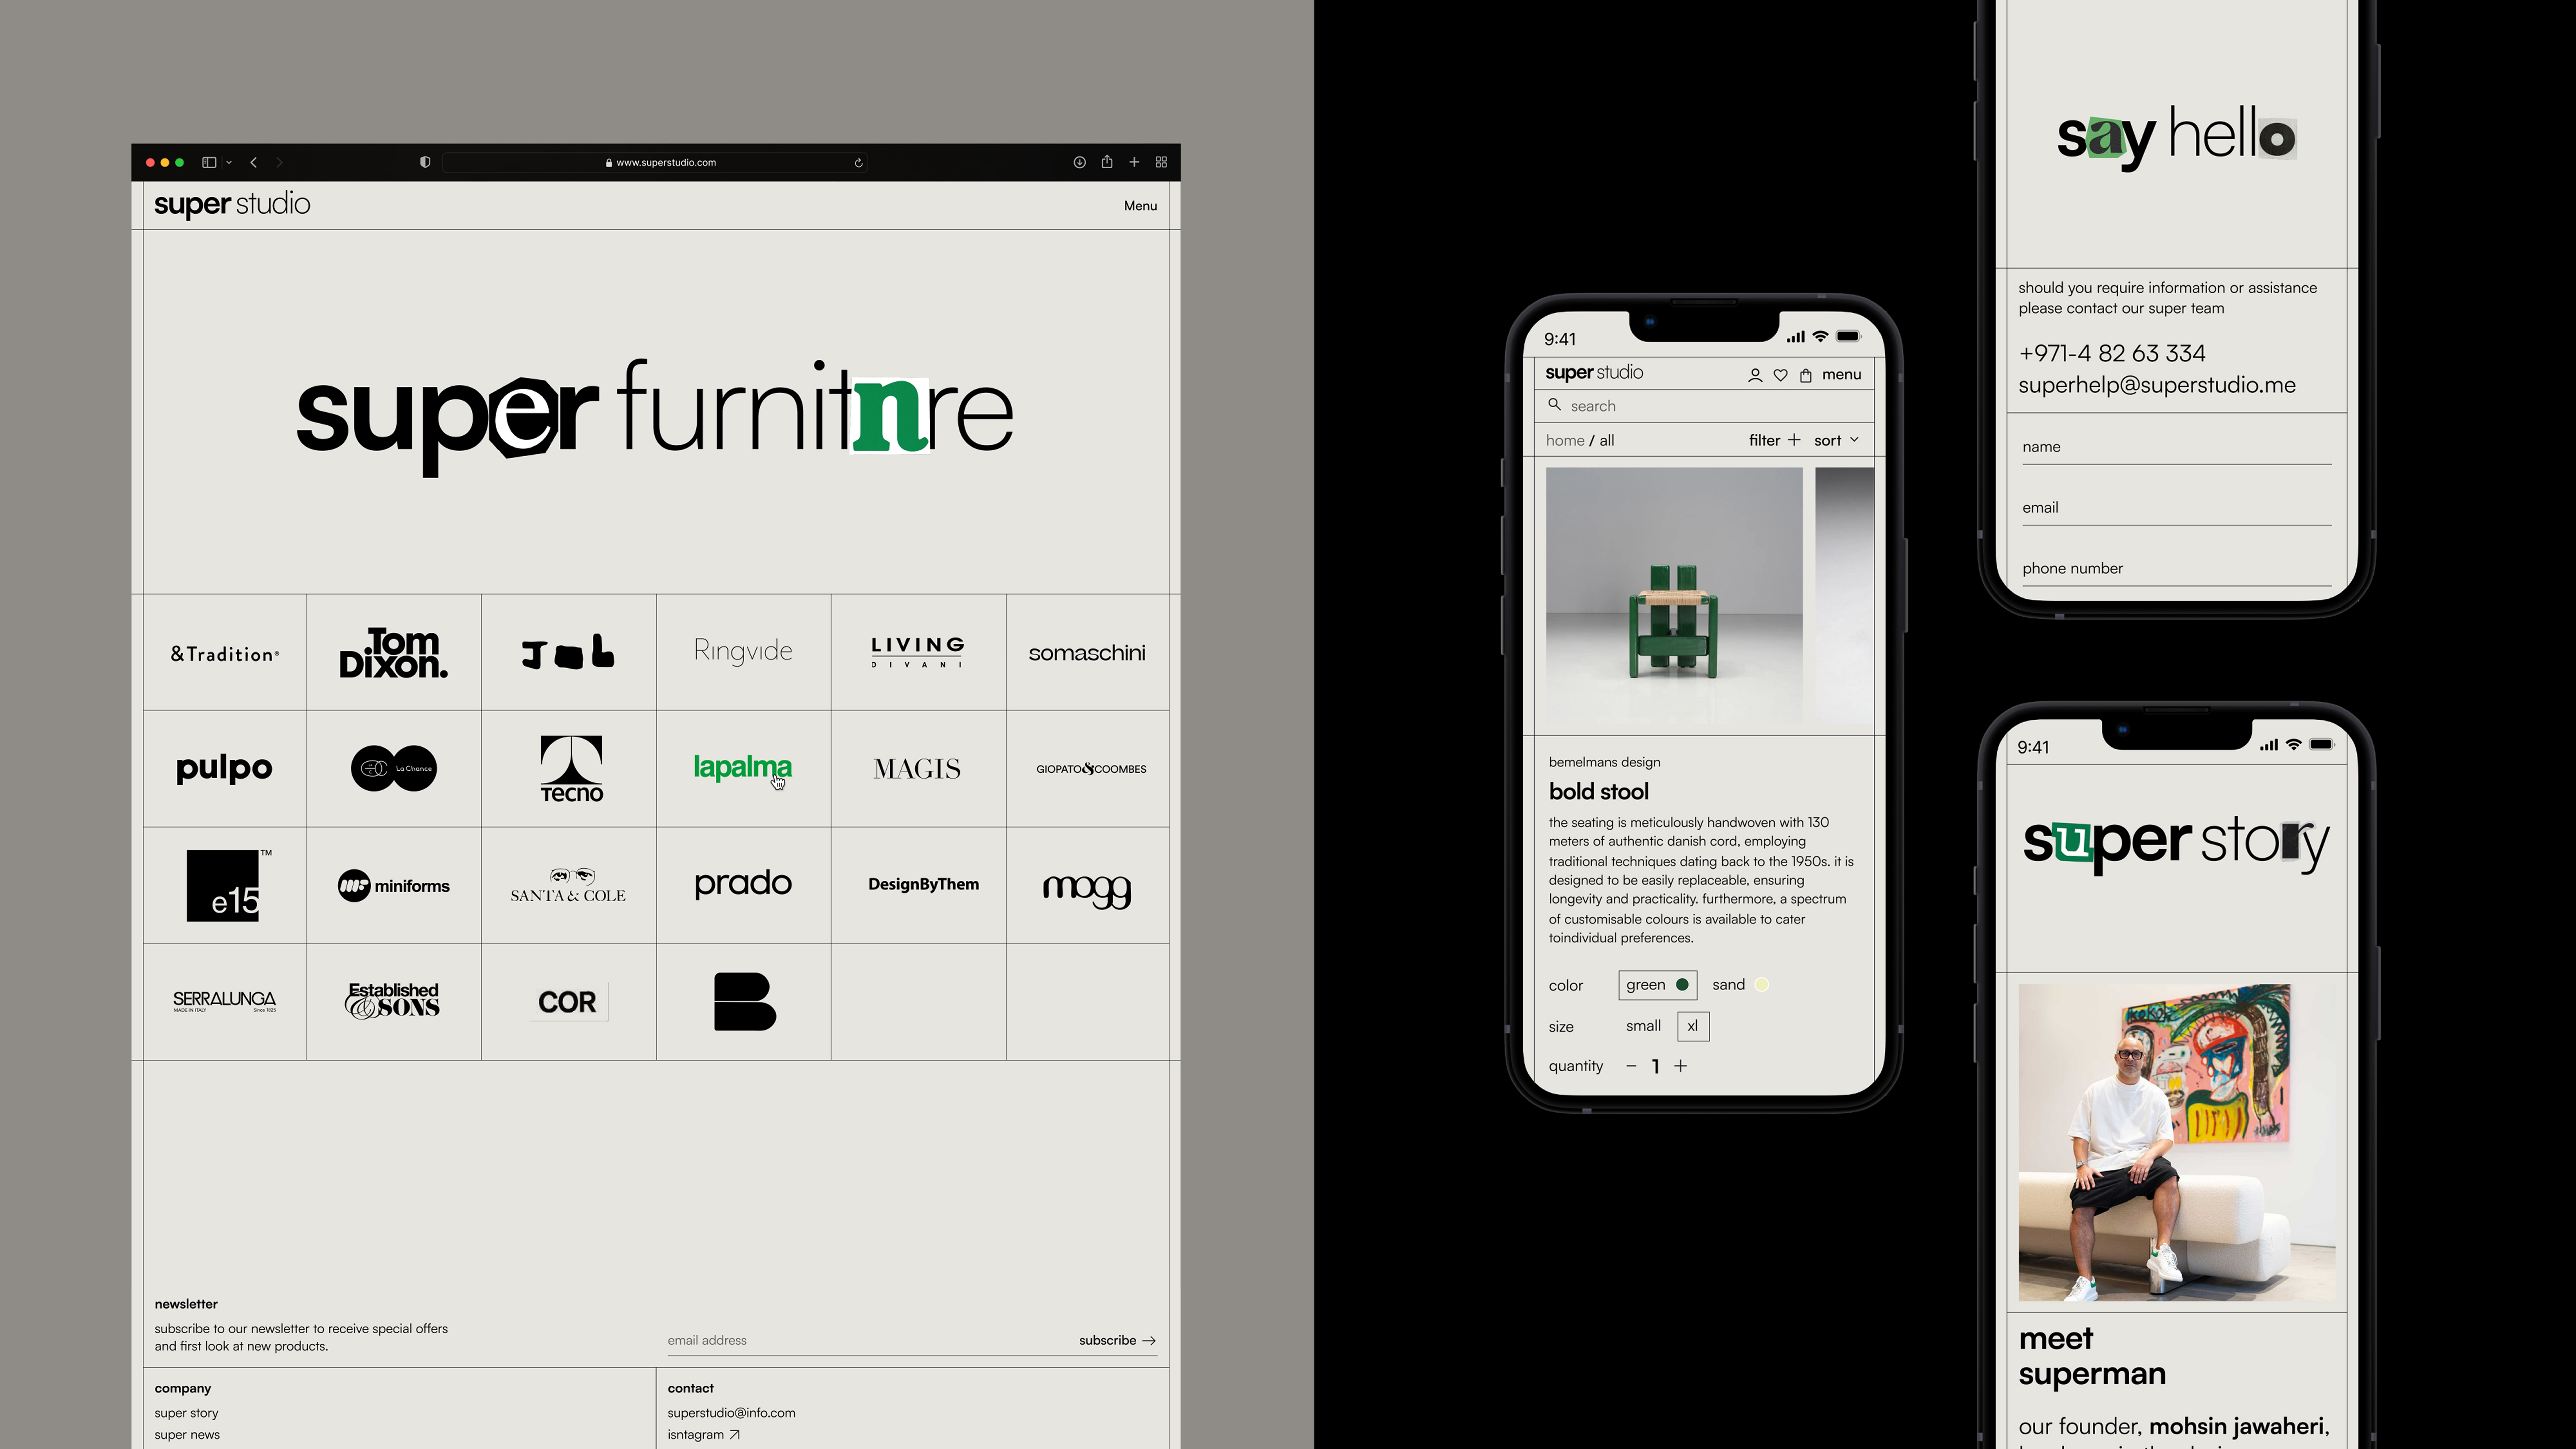Select the prado brand tile
Viewport: 2576px width, 1449px height.
(743, 885)
